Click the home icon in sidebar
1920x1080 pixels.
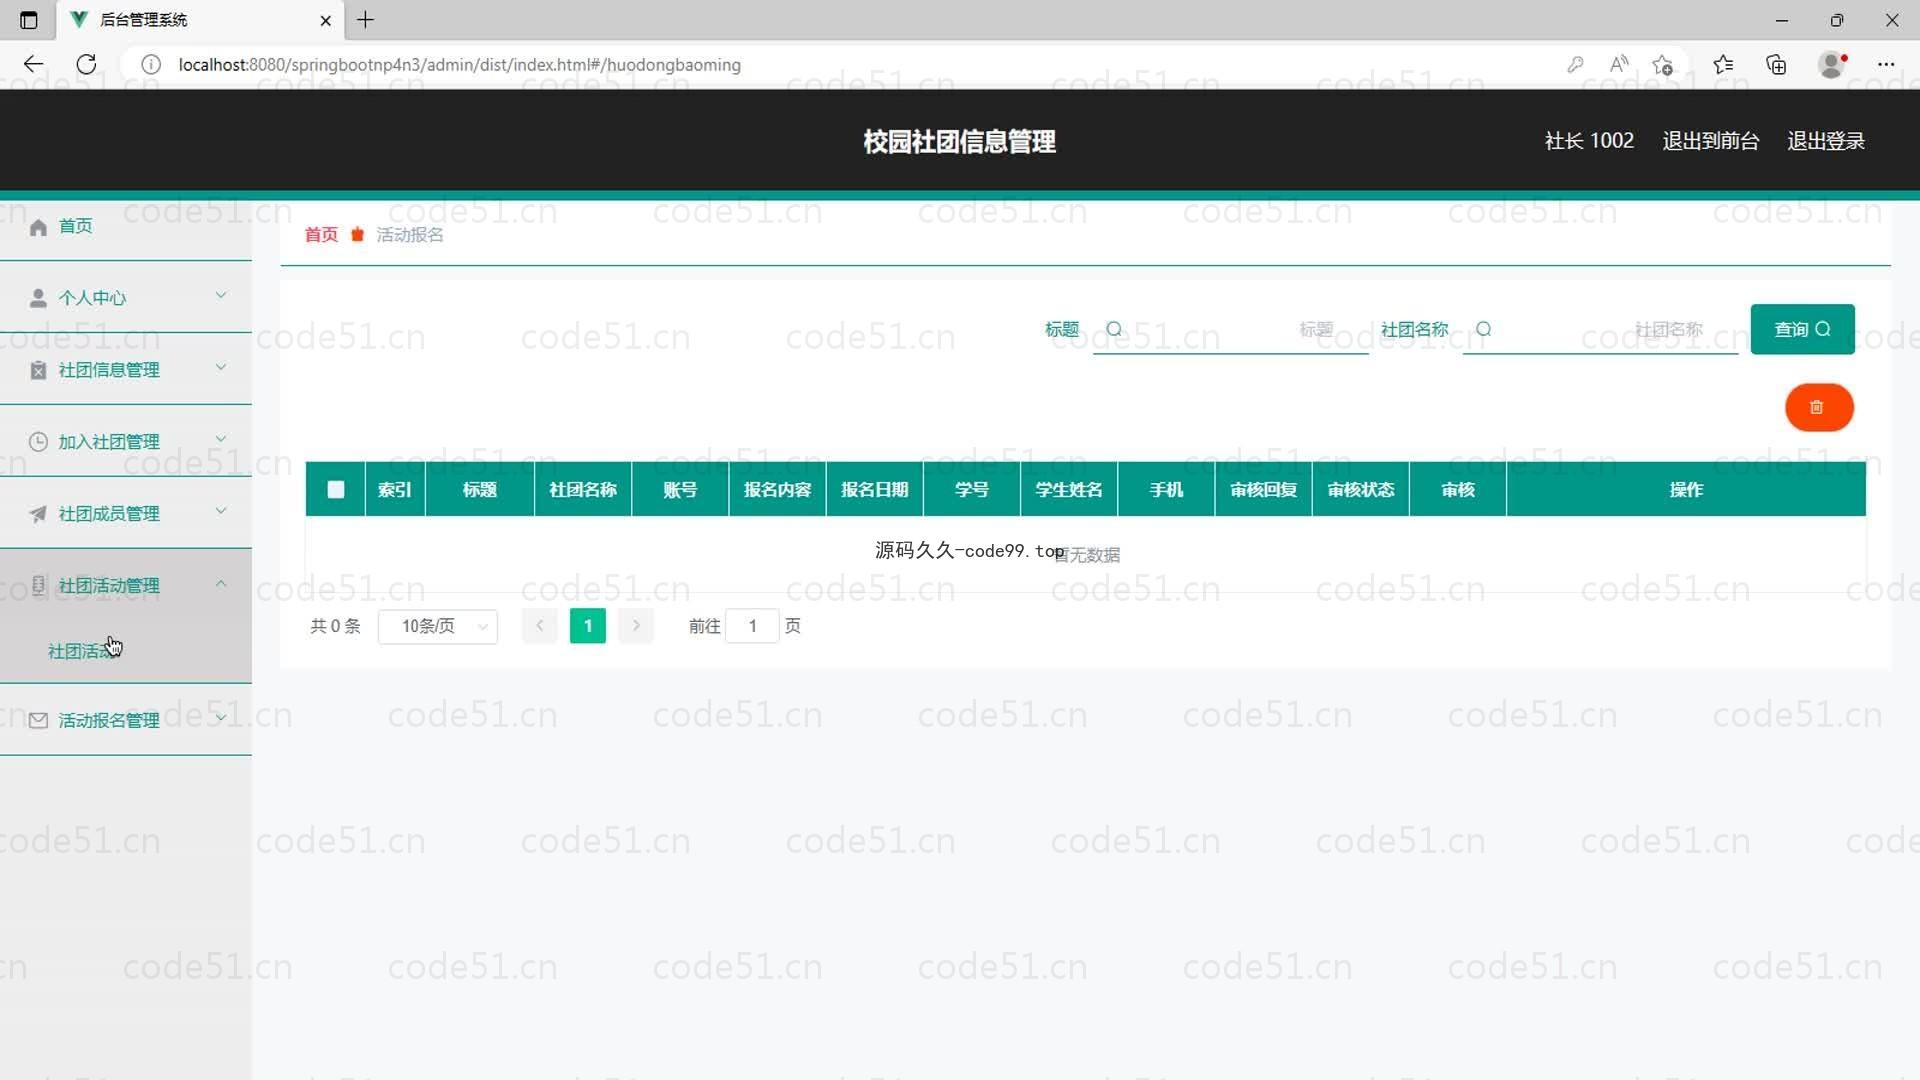[38, 227]
